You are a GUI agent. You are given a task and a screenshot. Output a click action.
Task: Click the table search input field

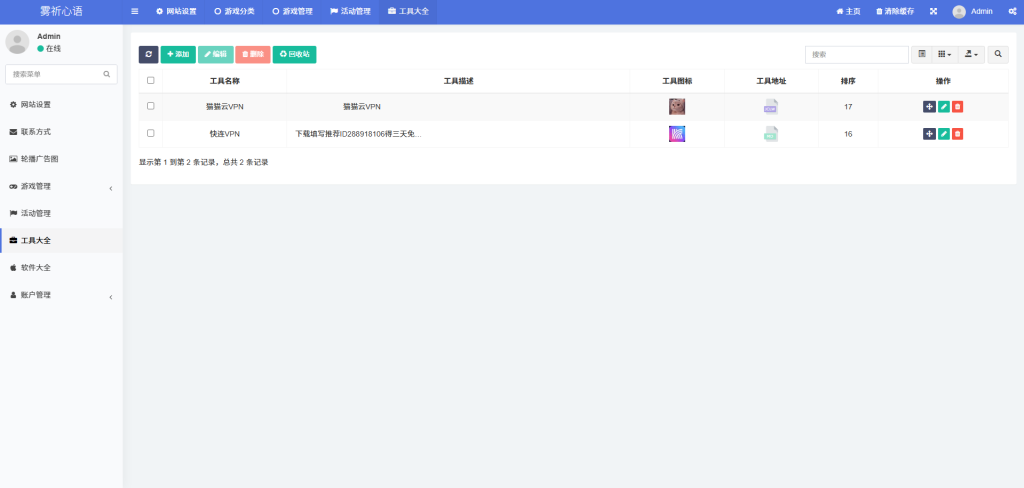coord(856,54)
